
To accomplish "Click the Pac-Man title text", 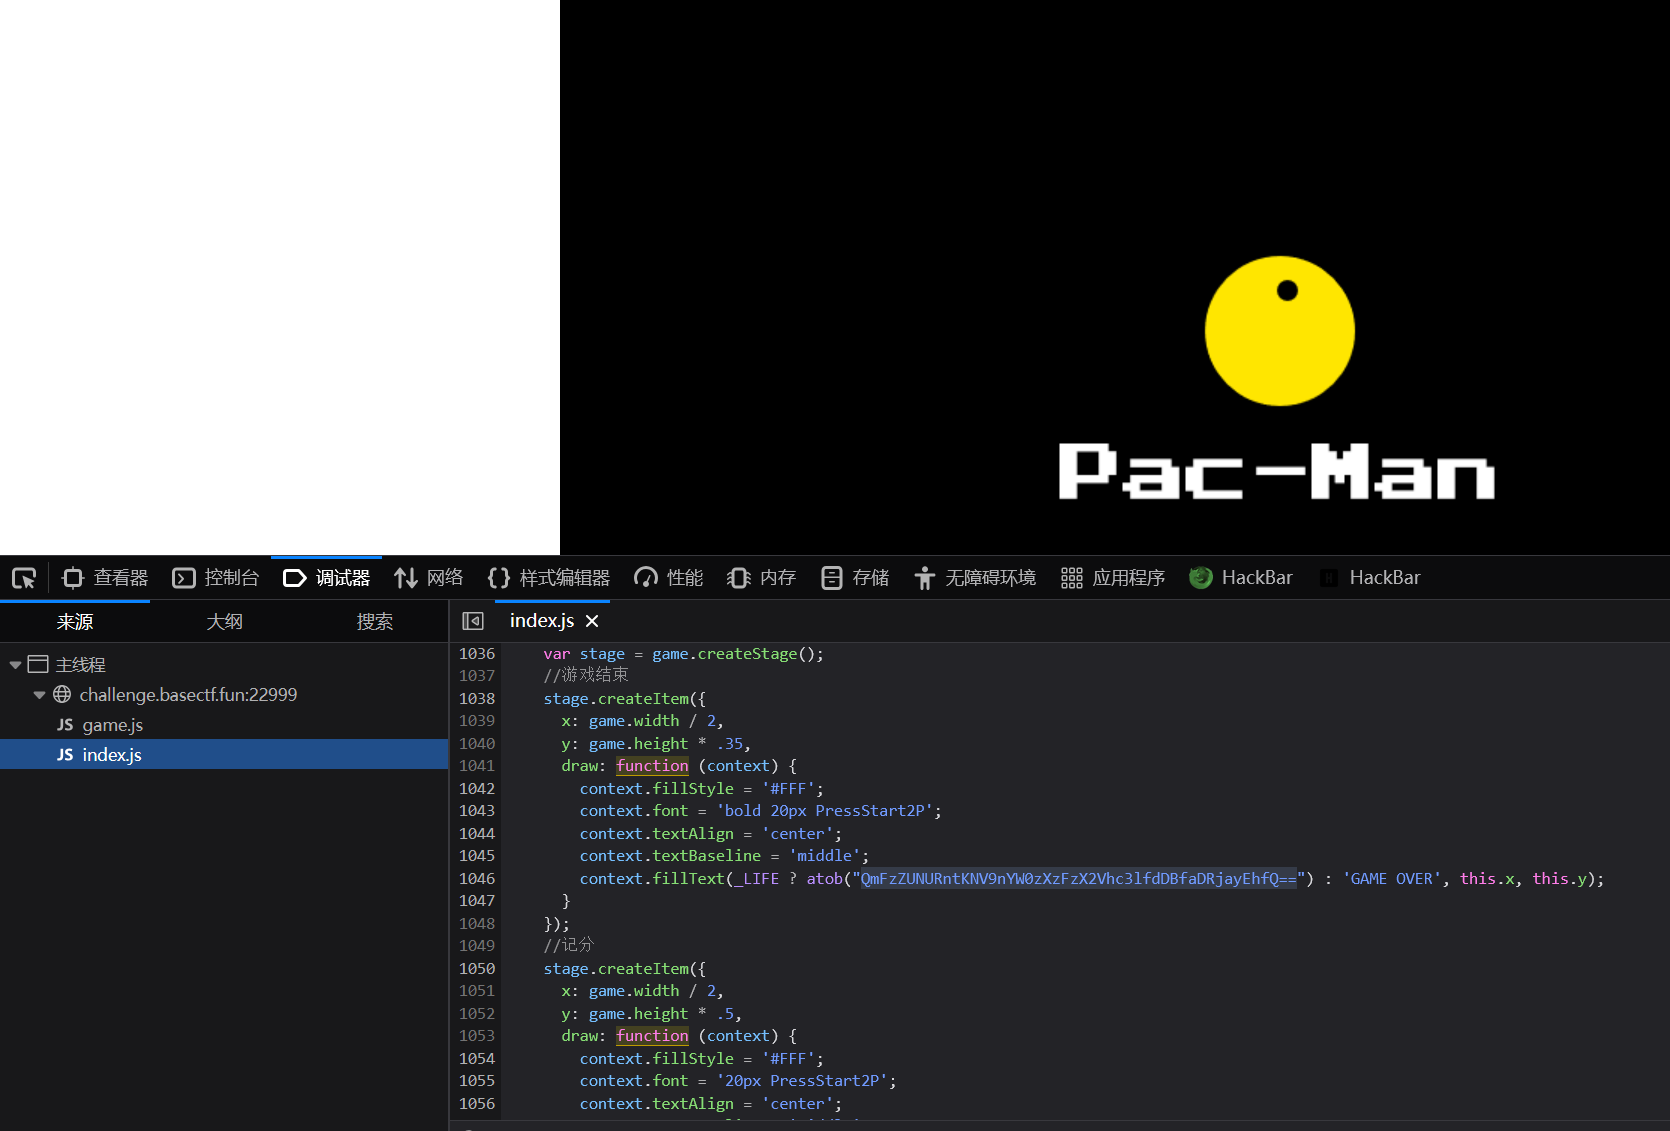I will click(x=1277, y=471).
